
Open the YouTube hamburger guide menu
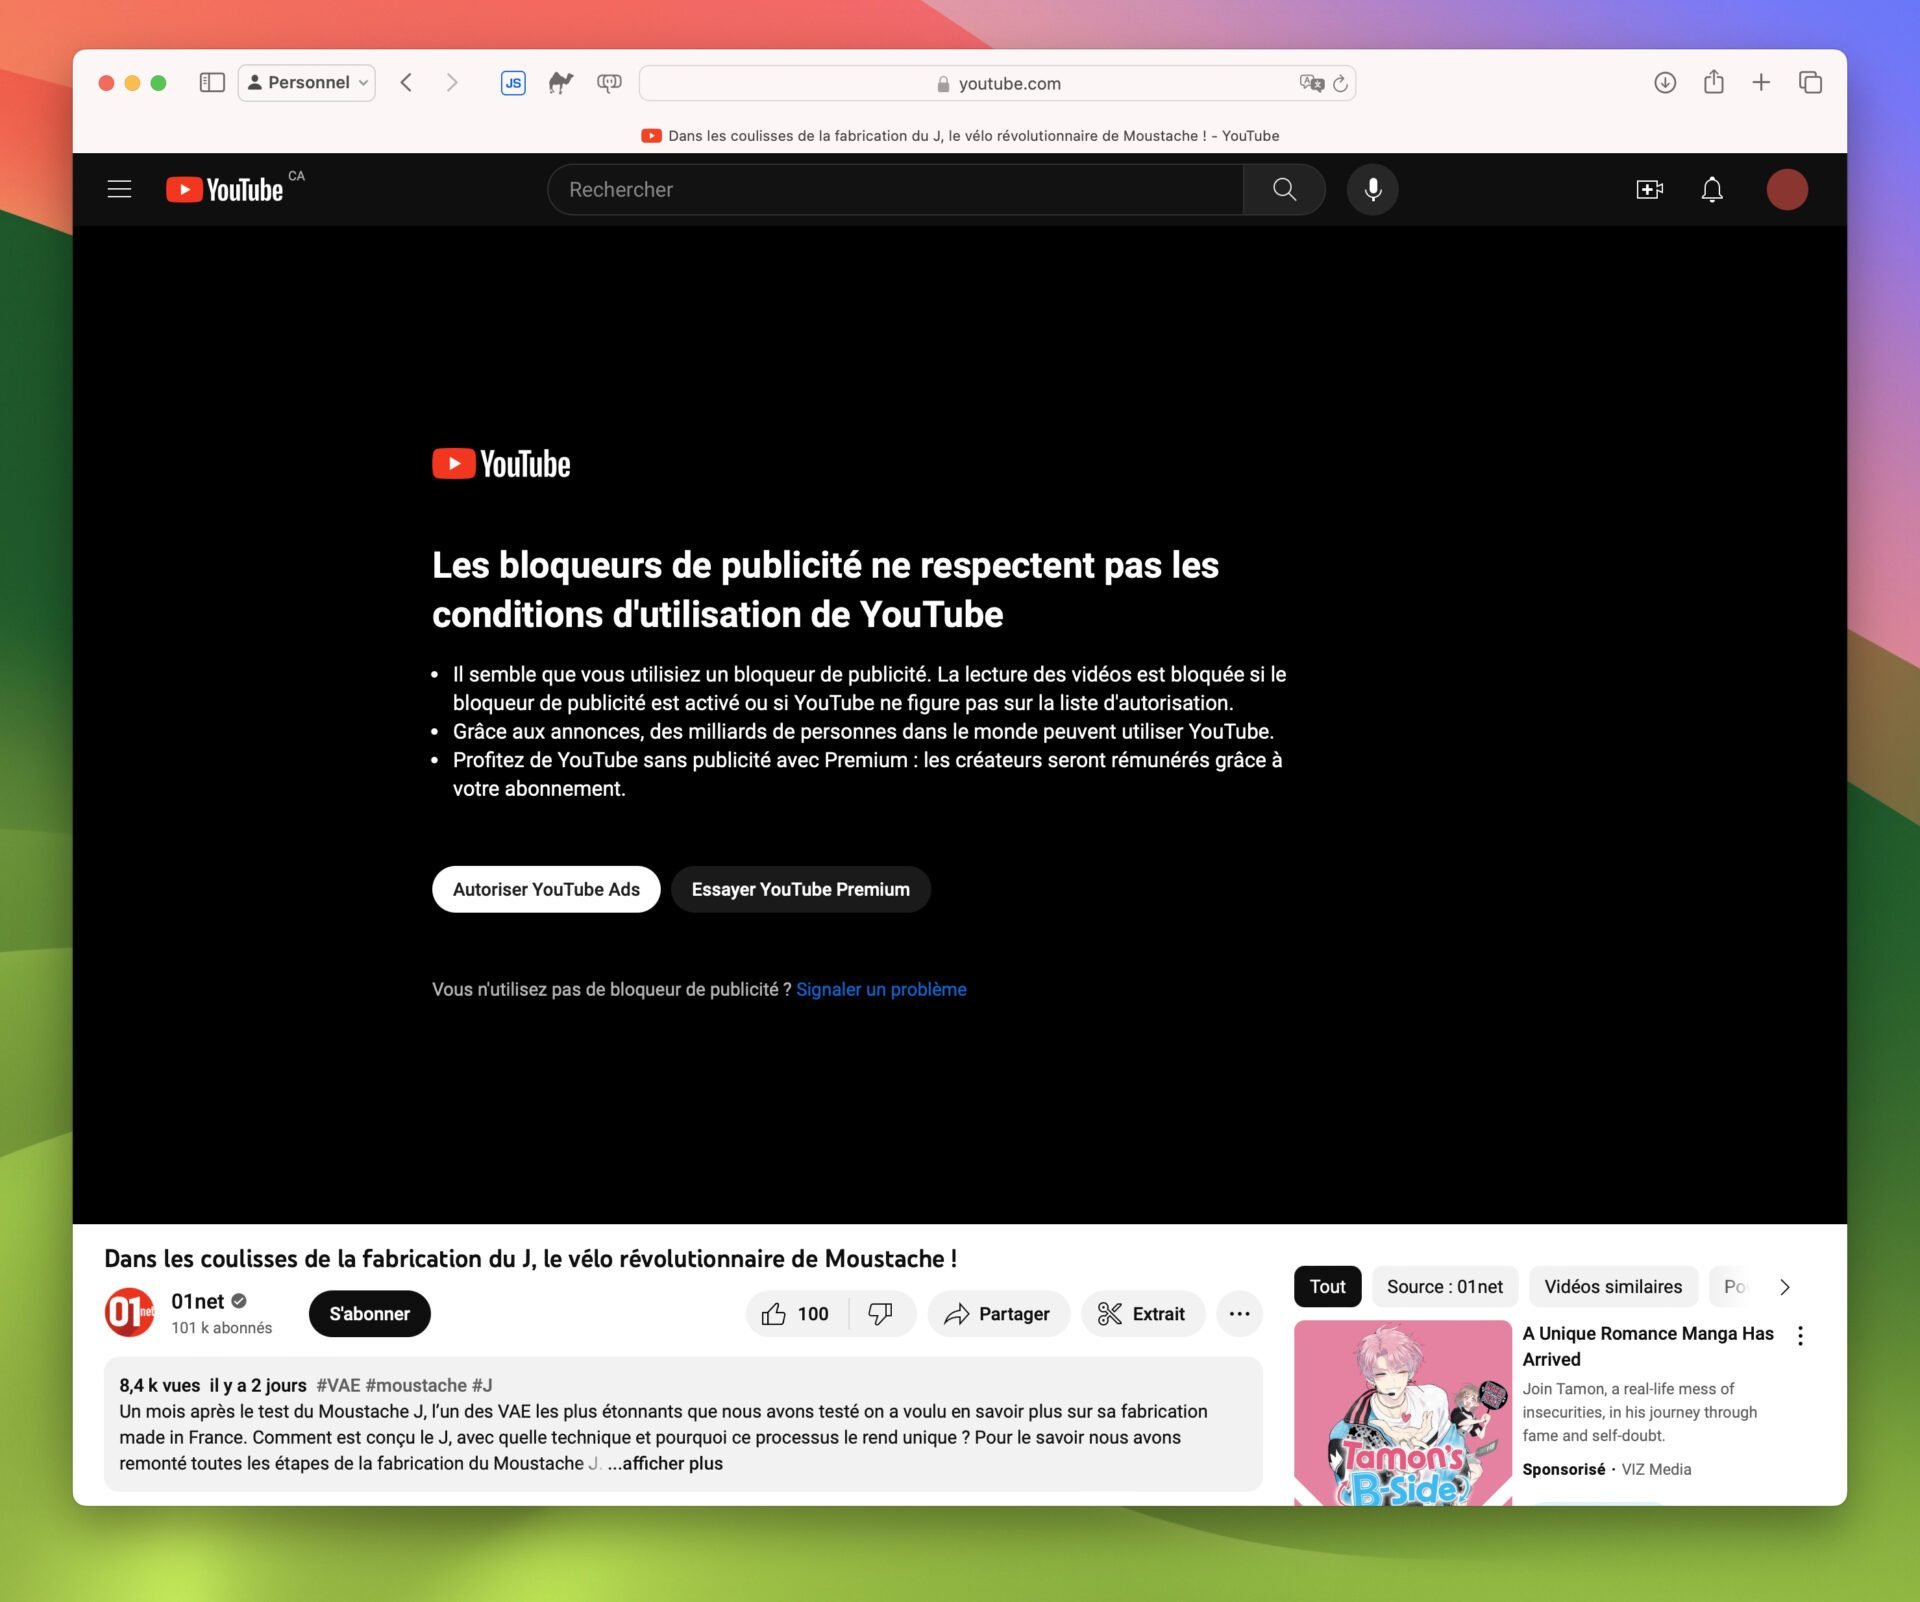(x=119, y=189)
